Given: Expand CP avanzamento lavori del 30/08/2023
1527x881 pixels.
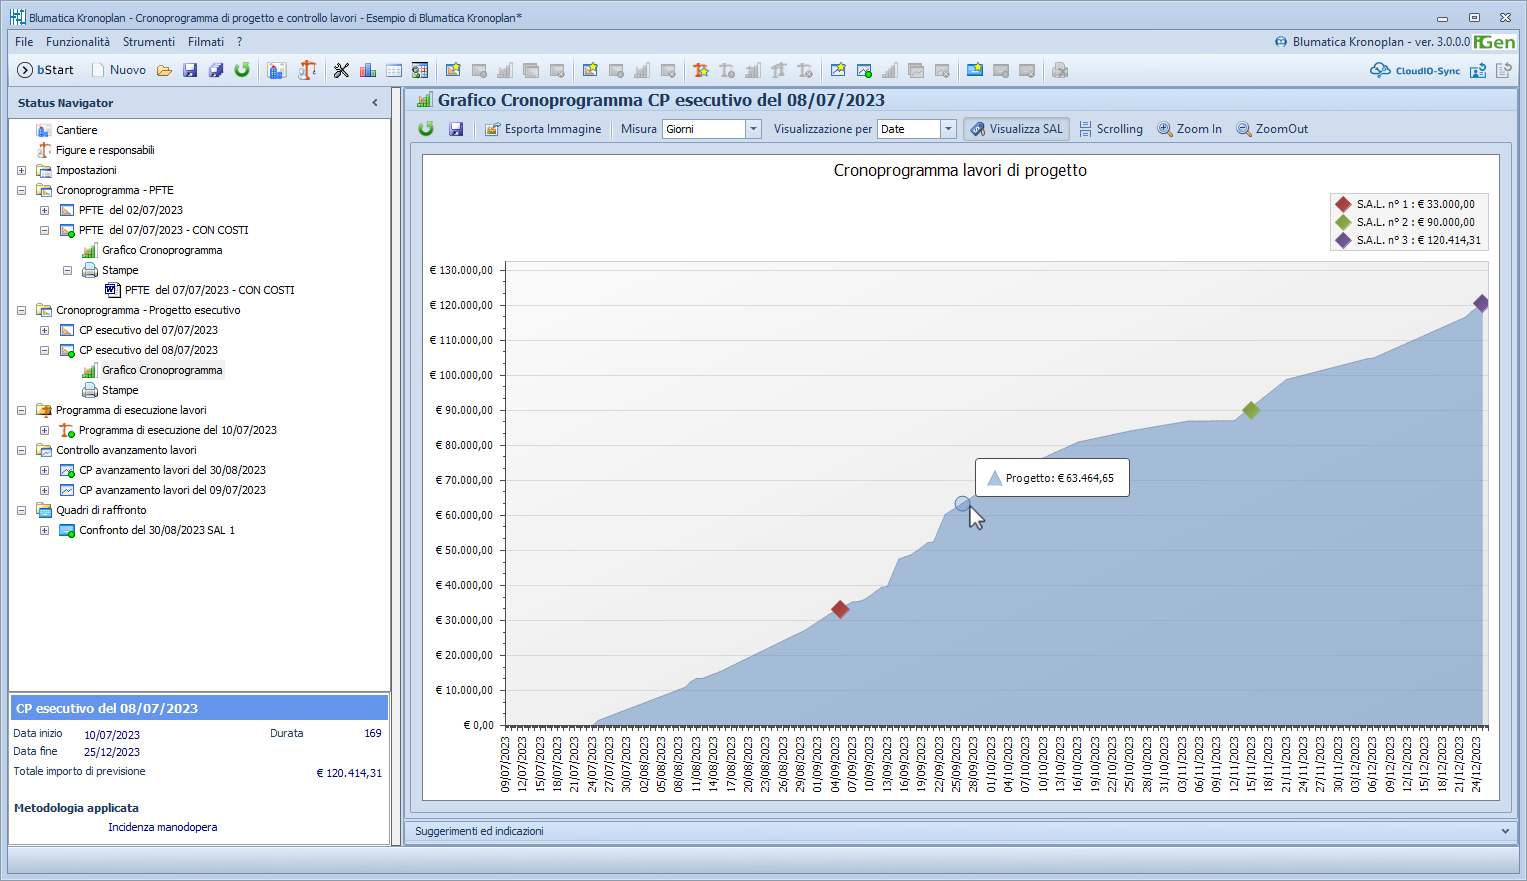Looking at the screenshot, I should point(44,470).
